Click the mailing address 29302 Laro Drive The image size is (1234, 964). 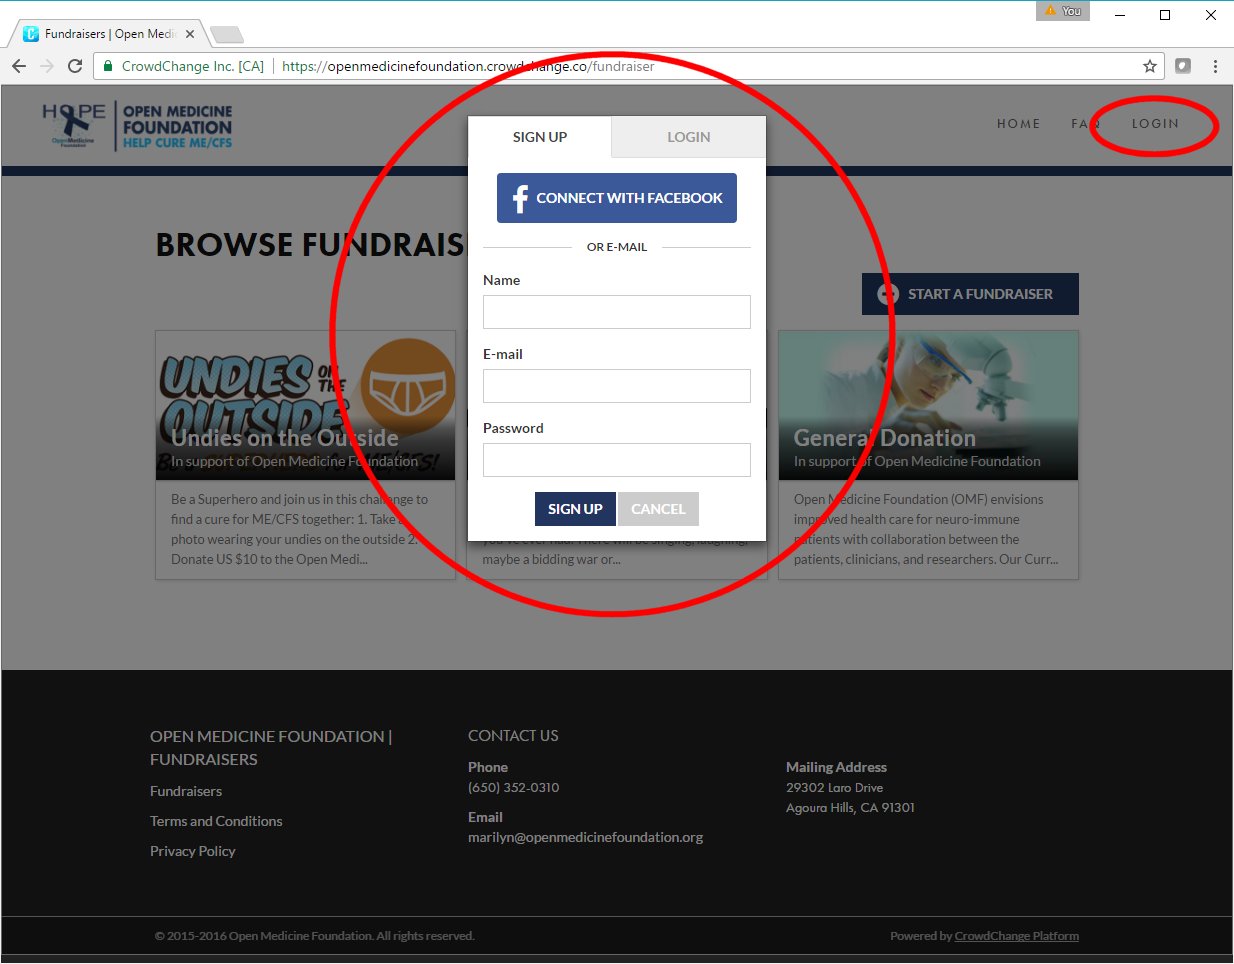point(835,787)
